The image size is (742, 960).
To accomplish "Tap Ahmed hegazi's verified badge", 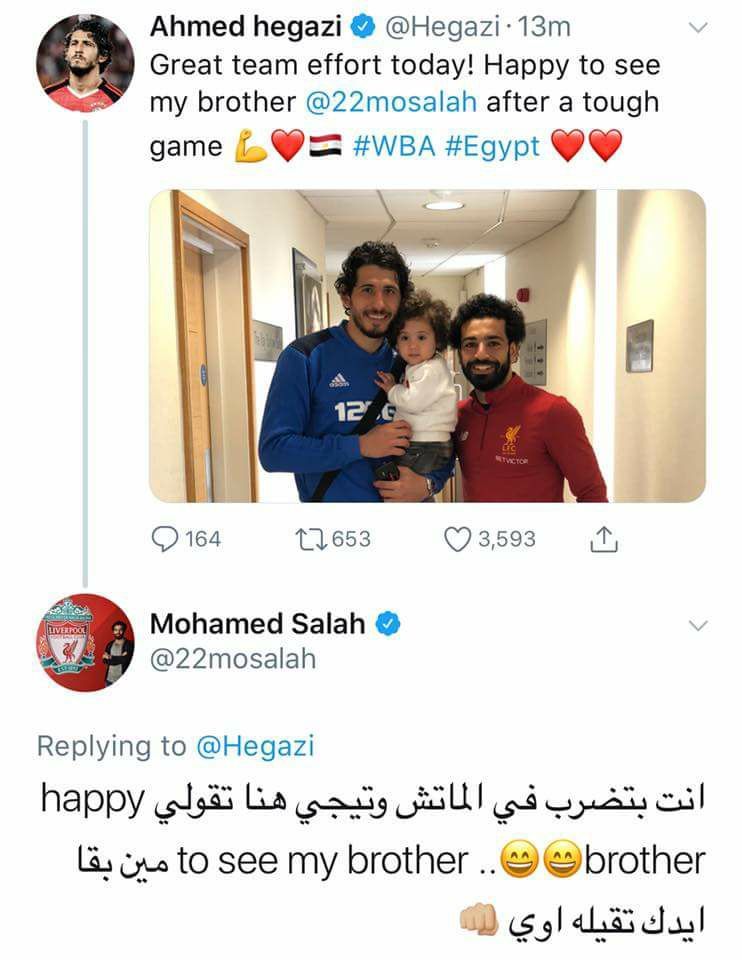I will click(362, 27).
